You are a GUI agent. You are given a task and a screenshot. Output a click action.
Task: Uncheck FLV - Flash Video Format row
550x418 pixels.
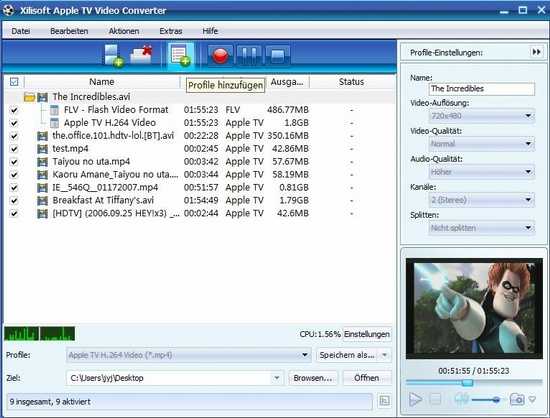point(14,110)
